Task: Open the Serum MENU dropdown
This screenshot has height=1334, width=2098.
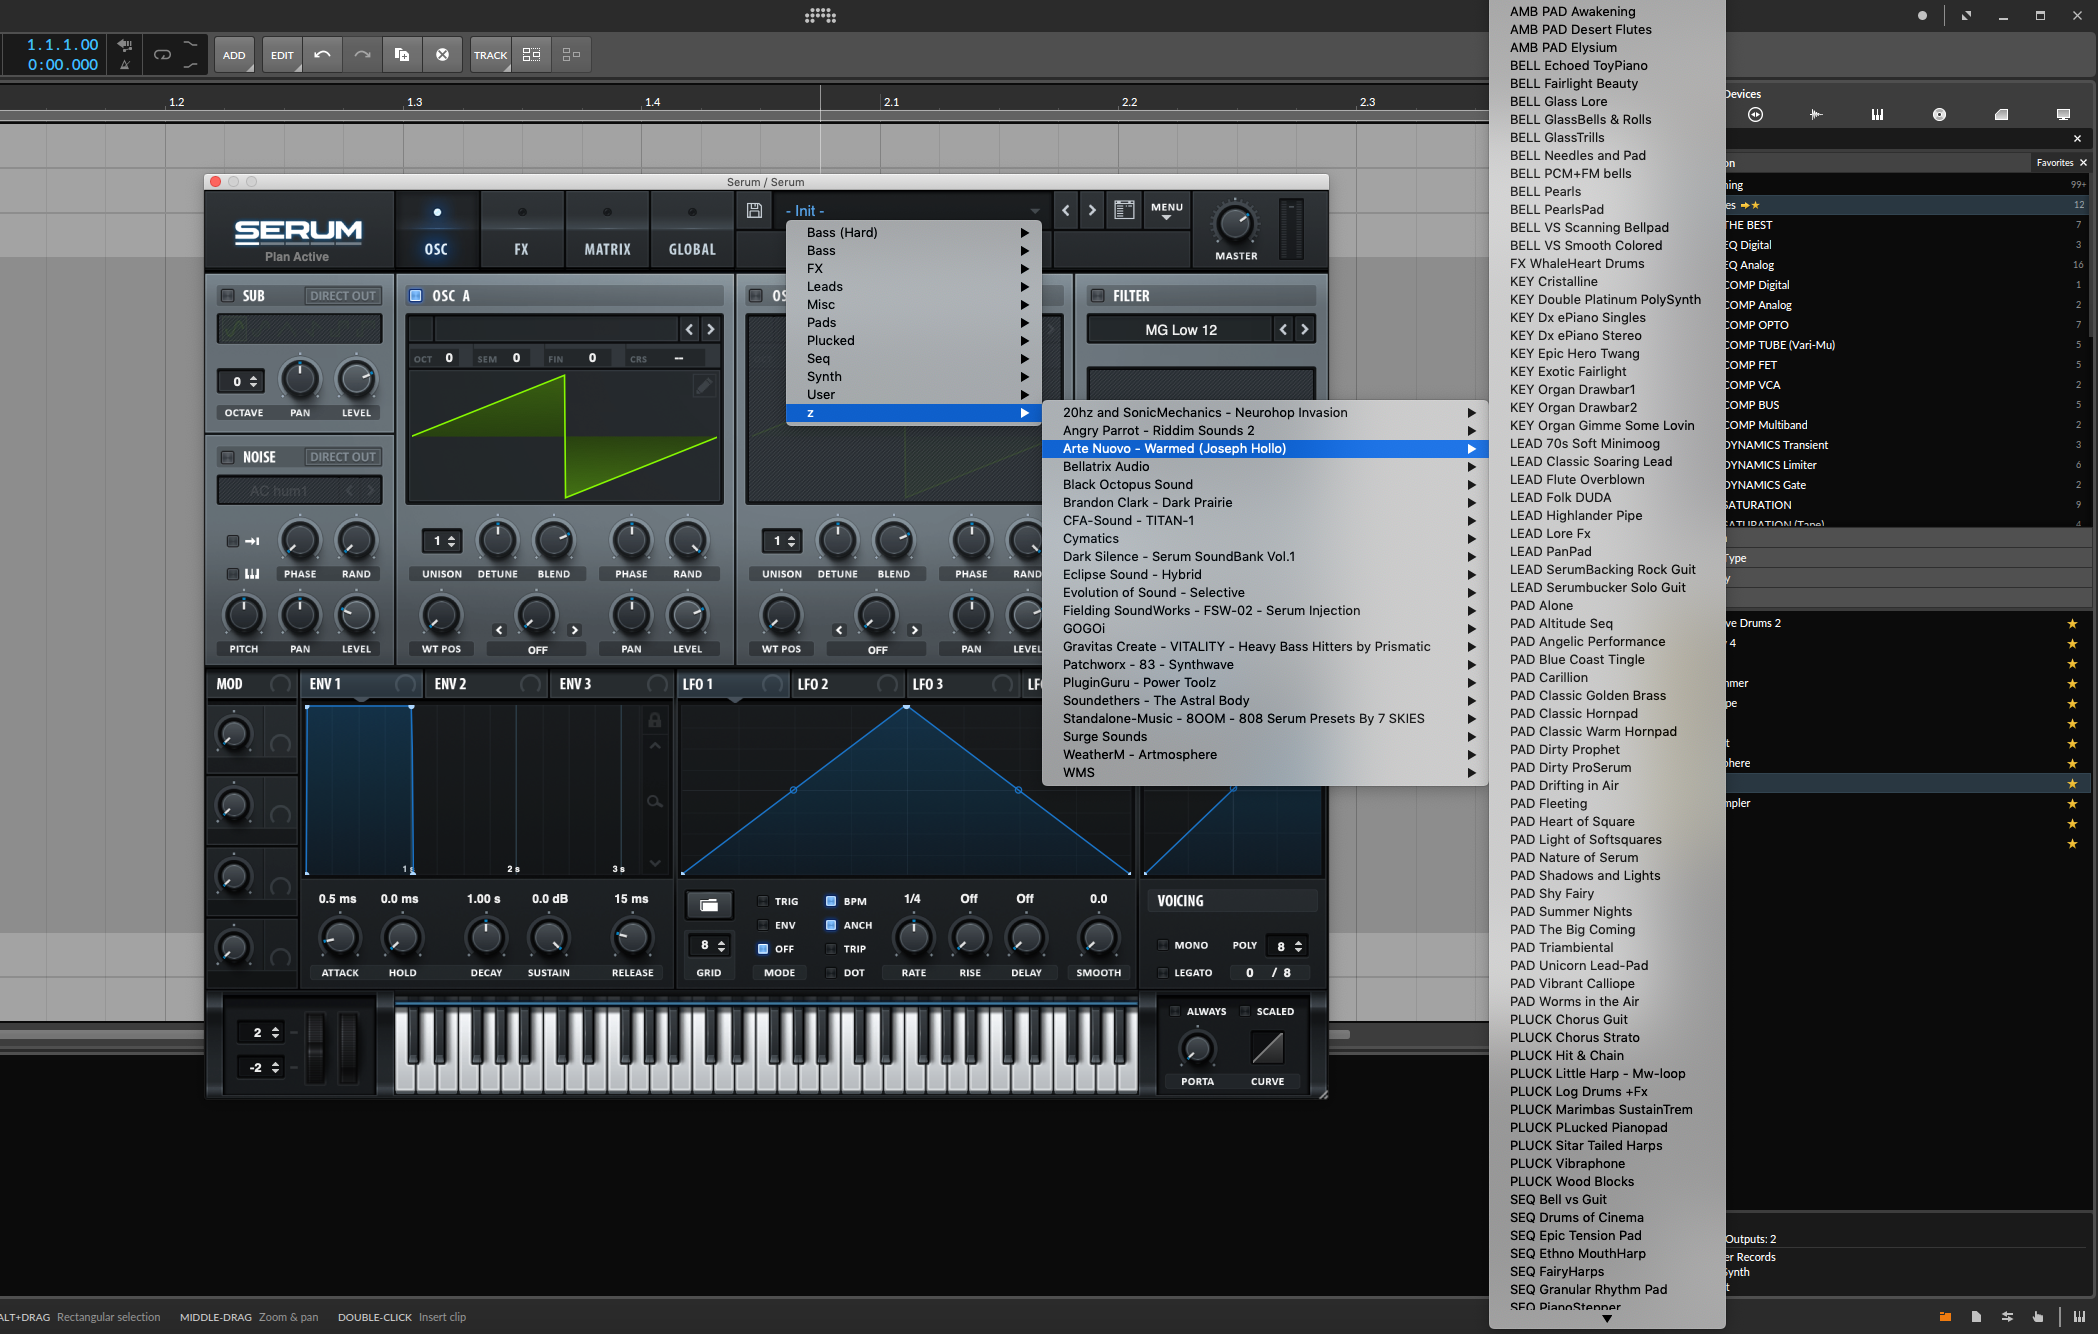Action: pos(1167,211)
